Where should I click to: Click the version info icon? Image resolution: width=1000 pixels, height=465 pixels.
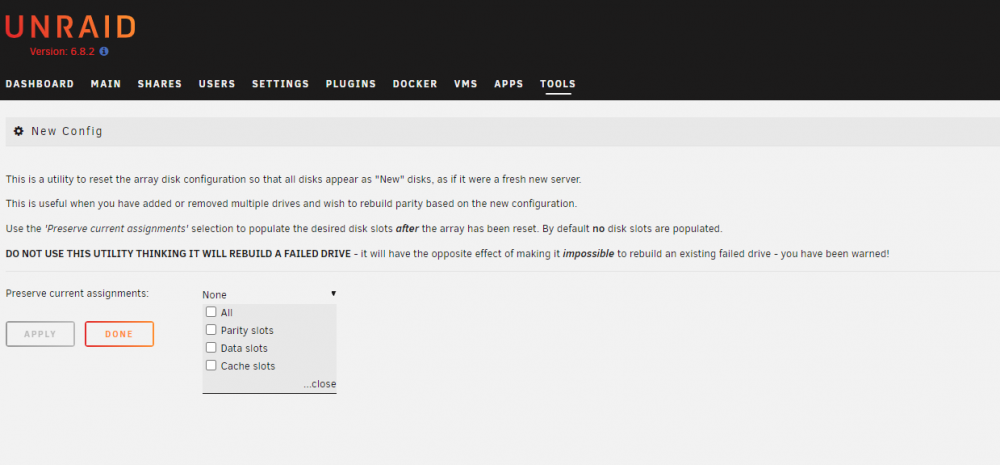(x=104, y=52)
